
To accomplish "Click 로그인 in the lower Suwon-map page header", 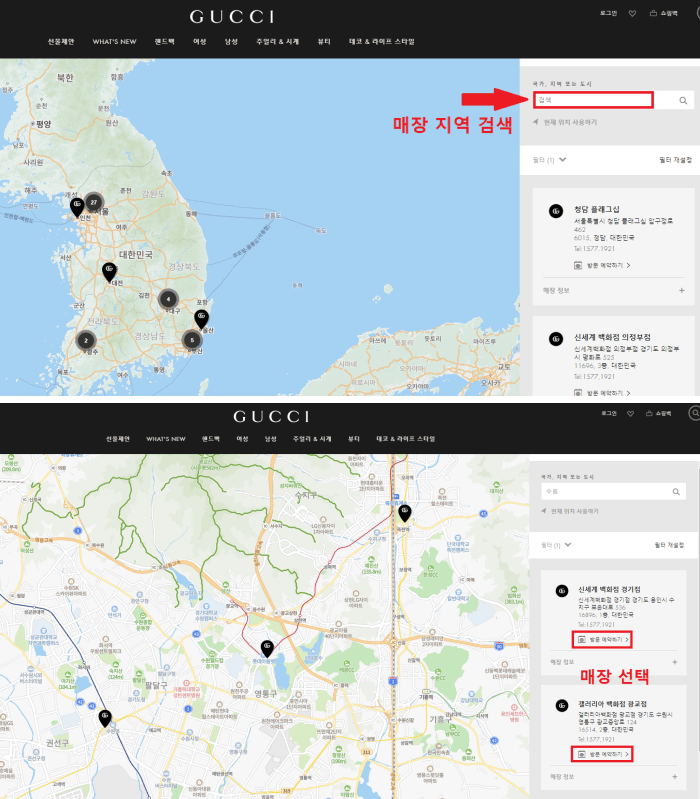I will point(608,413).
